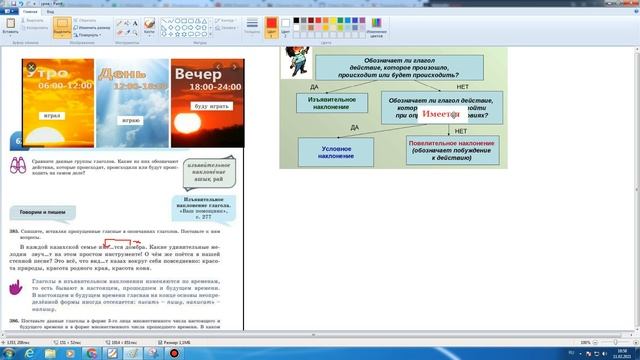
Task: Expand the Brushes (Кисти) dropdown arrow
Action: pos(149,36)
